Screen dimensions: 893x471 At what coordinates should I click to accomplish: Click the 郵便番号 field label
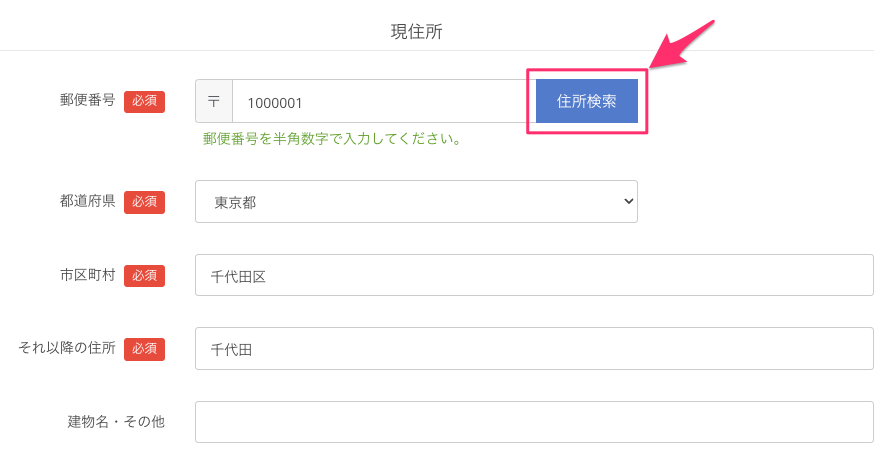pos(88,100)
